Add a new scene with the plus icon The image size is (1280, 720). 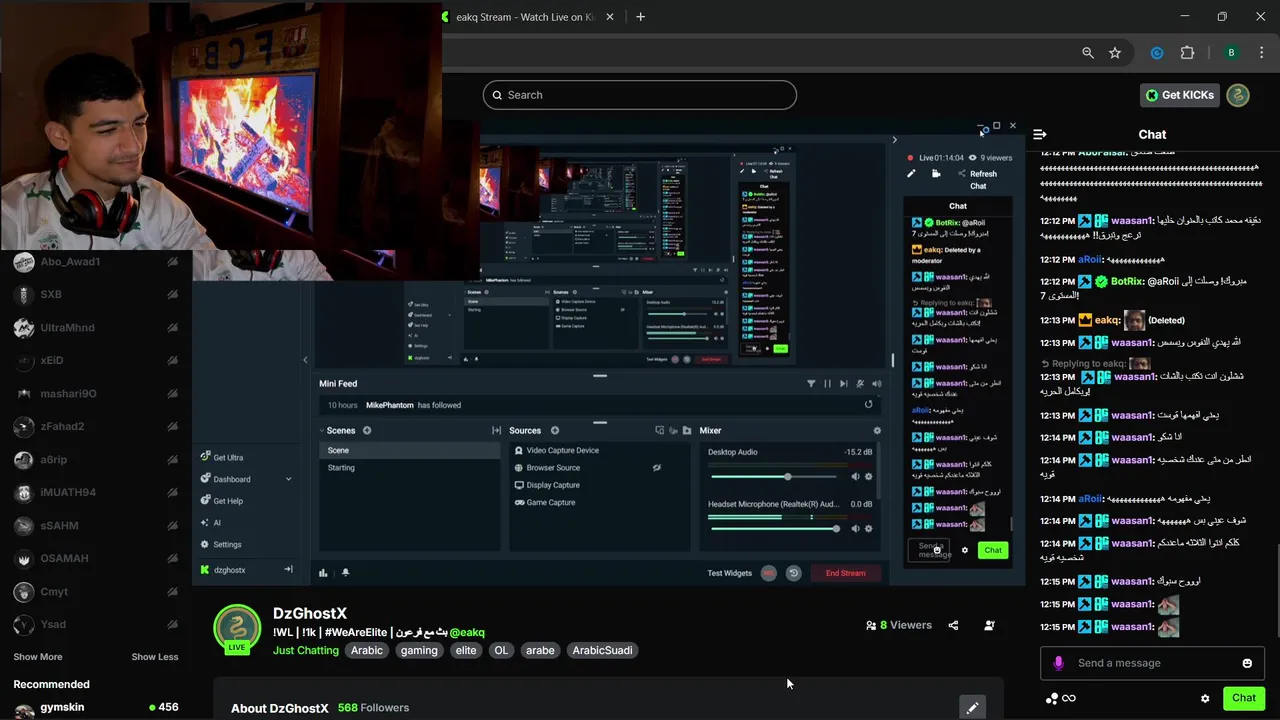[x=367, y=430]
